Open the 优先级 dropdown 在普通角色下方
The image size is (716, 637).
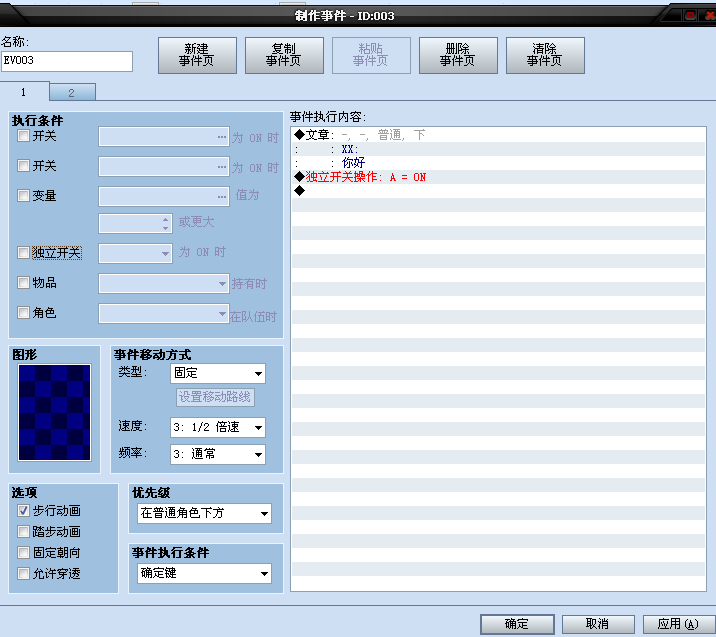204,513
